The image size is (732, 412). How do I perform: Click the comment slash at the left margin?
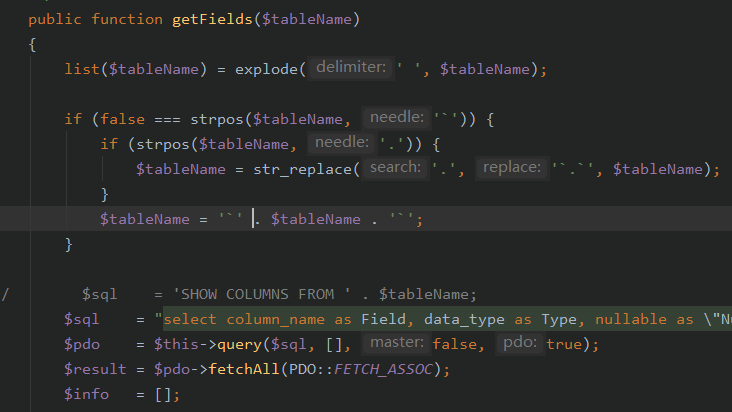pos(6,294)
